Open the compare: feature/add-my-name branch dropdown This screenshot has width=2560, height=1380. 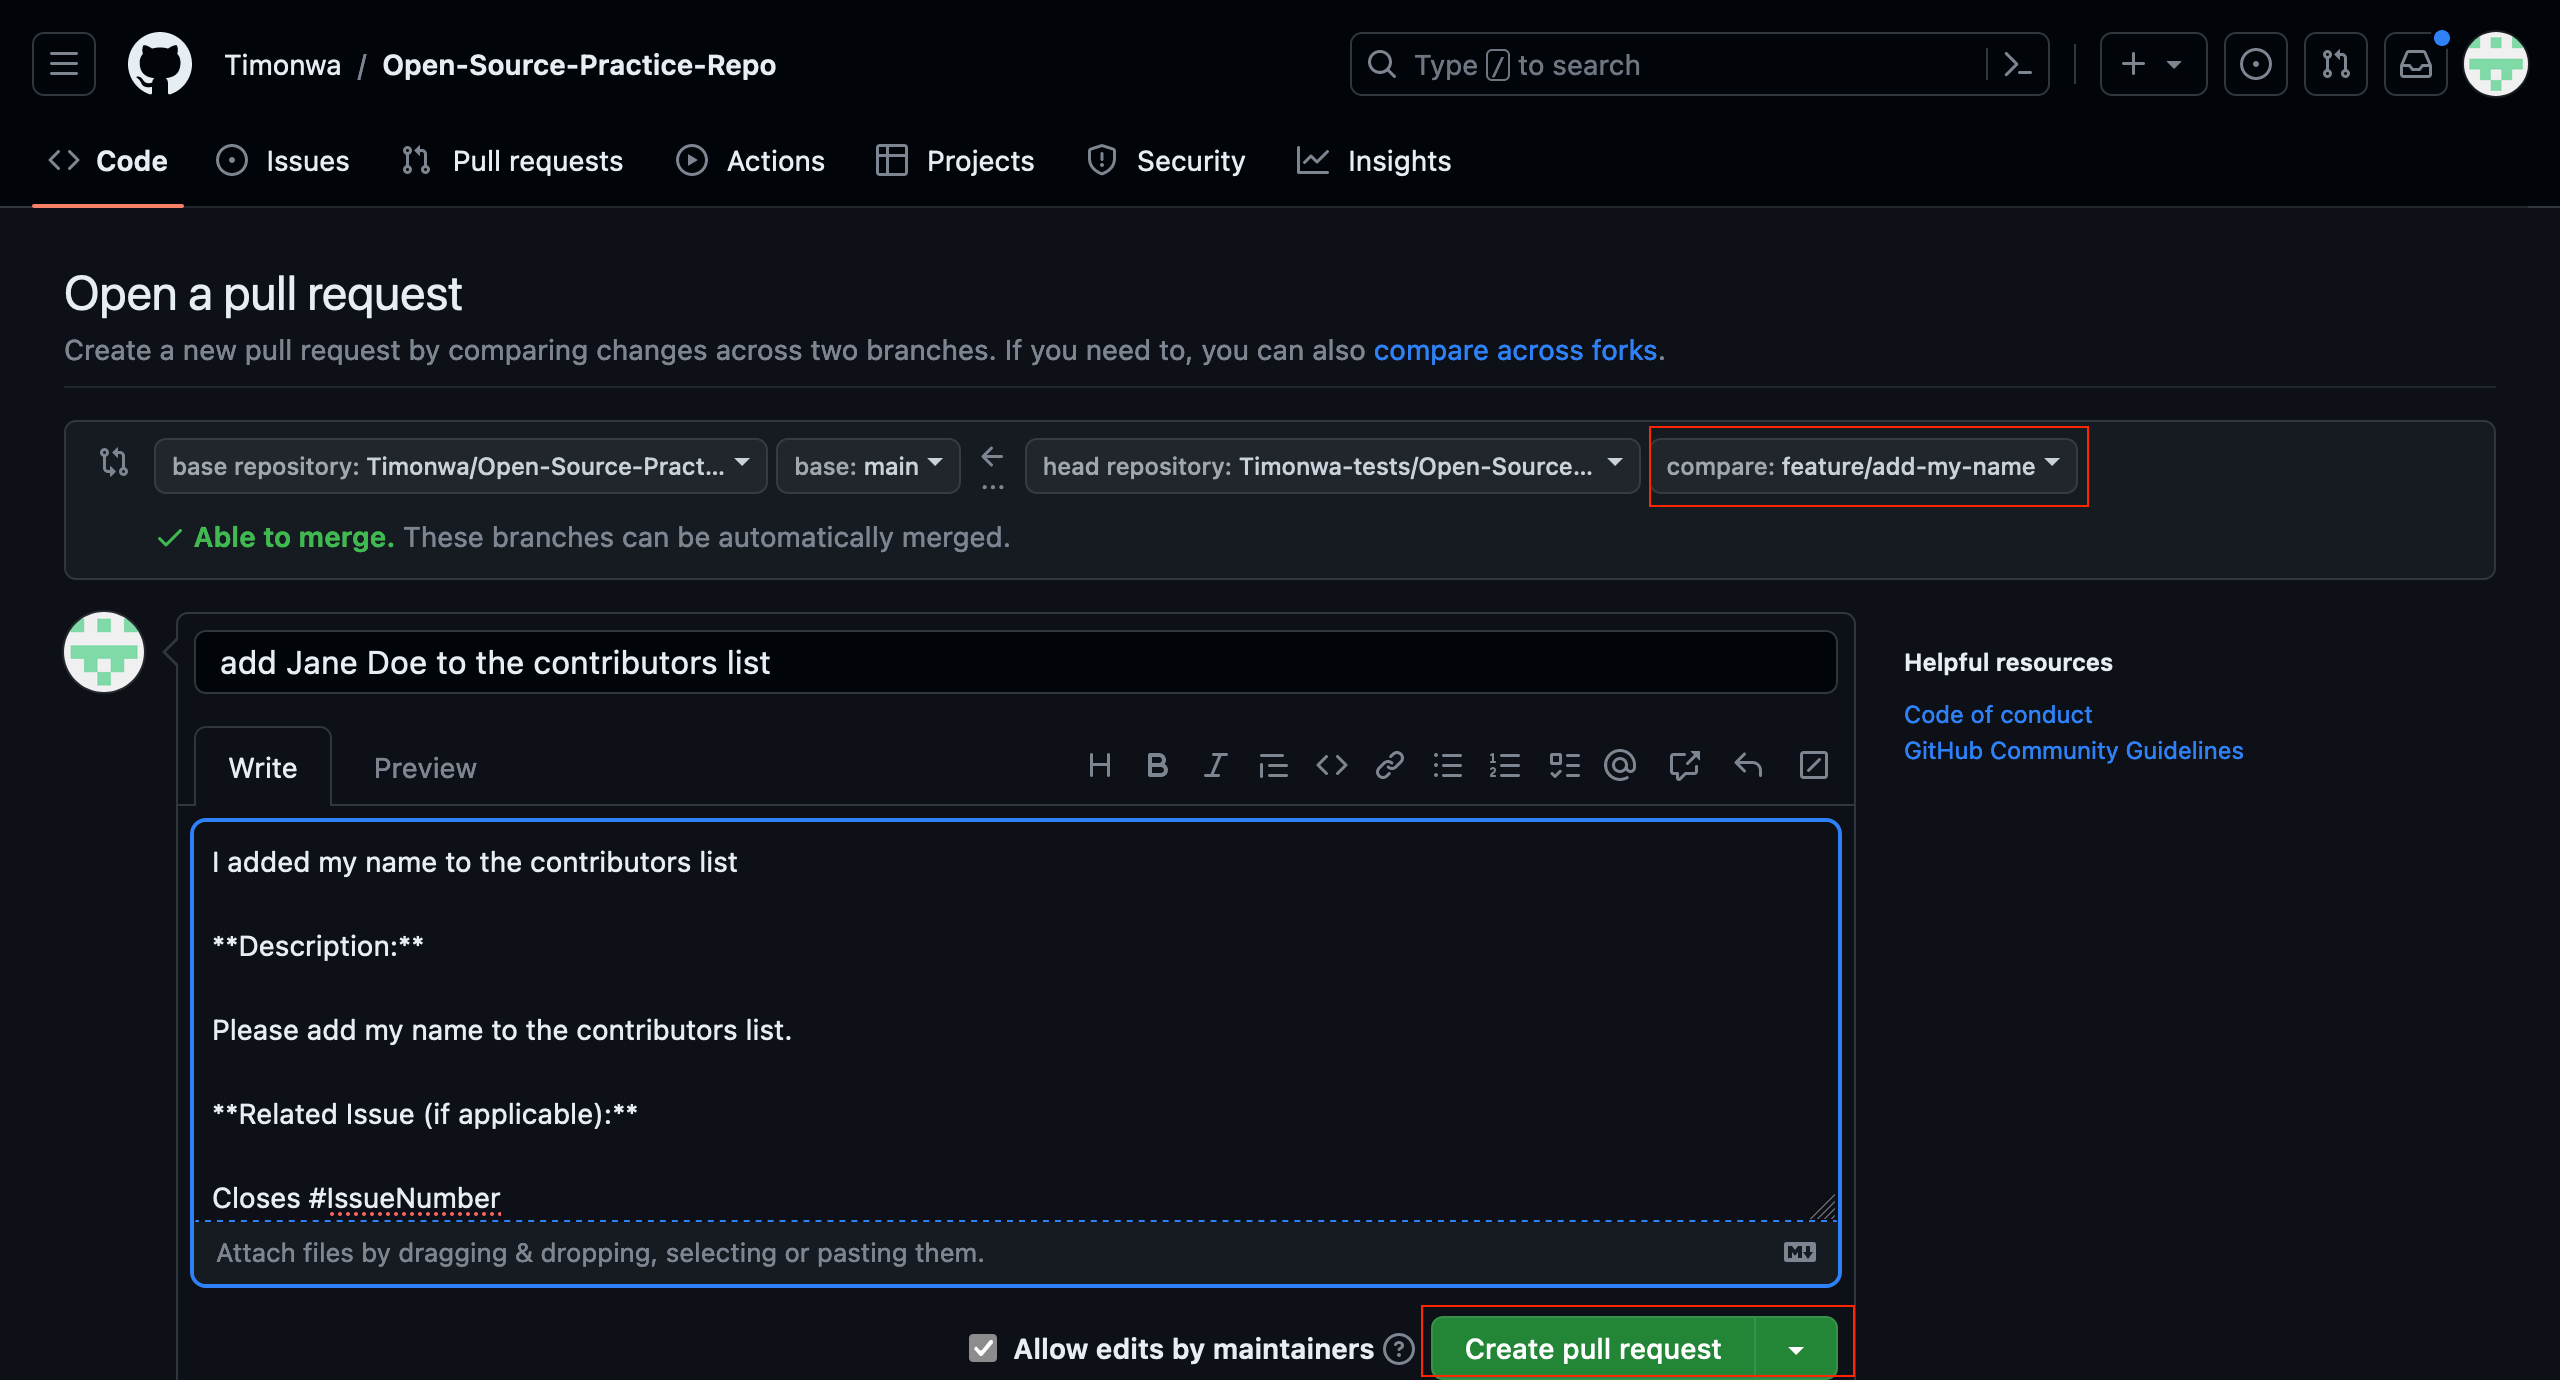[x=1866, y=466]
